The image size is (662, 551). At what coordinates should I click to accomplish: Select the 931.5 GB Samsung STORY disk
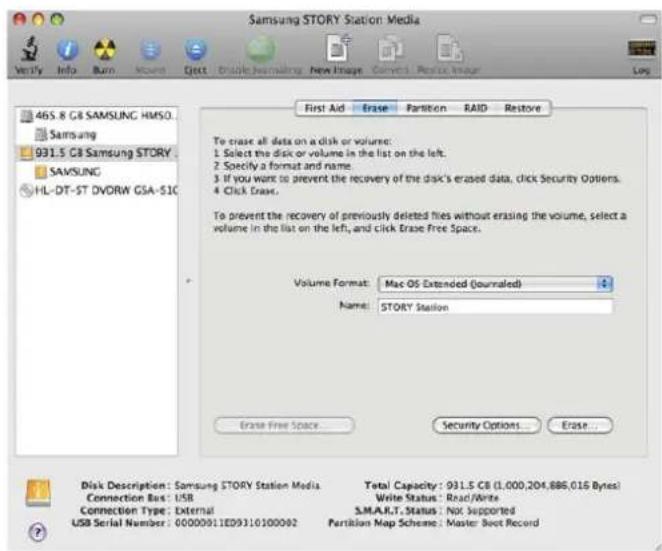click(x=97, y=153)
